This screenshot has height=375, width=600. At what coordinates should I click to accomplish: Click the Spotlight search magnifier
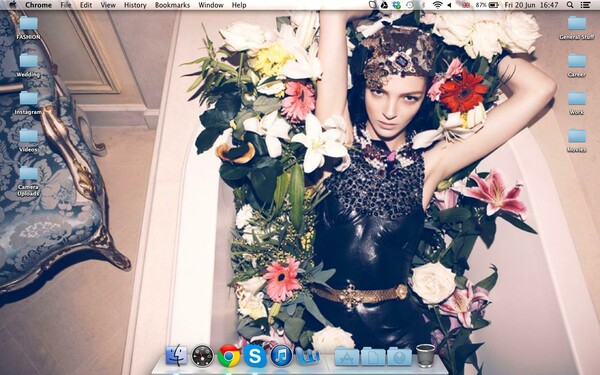click(570, 5)
